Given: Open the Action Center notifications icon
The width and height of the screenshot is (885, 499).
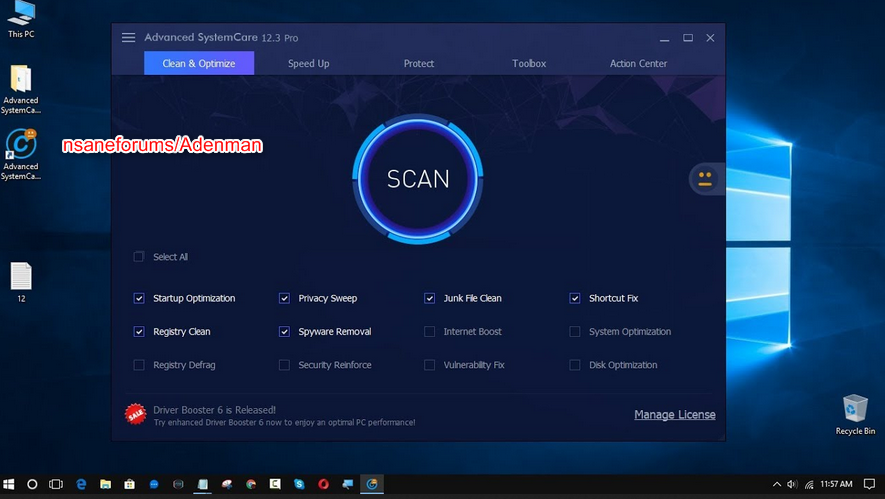Looking at the screenshot, I should pos(869,484).
